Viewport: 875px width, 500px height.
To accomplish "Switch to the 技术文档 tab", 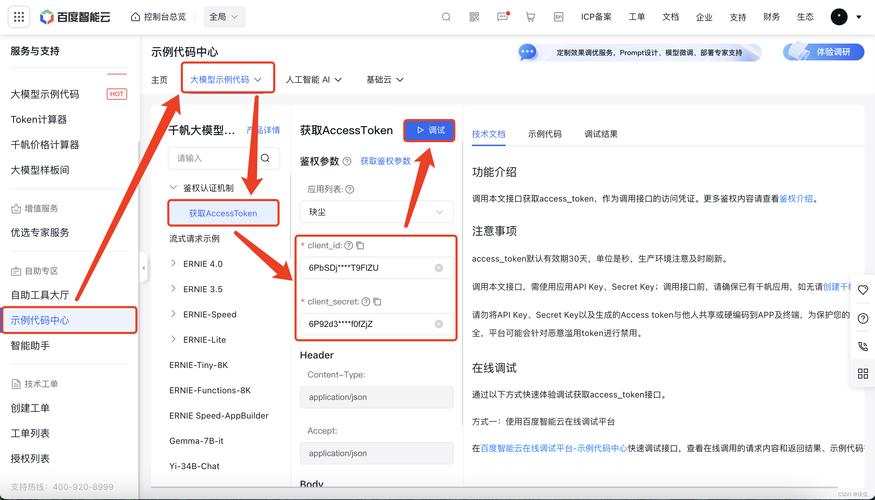I will [x=489, y=134].
